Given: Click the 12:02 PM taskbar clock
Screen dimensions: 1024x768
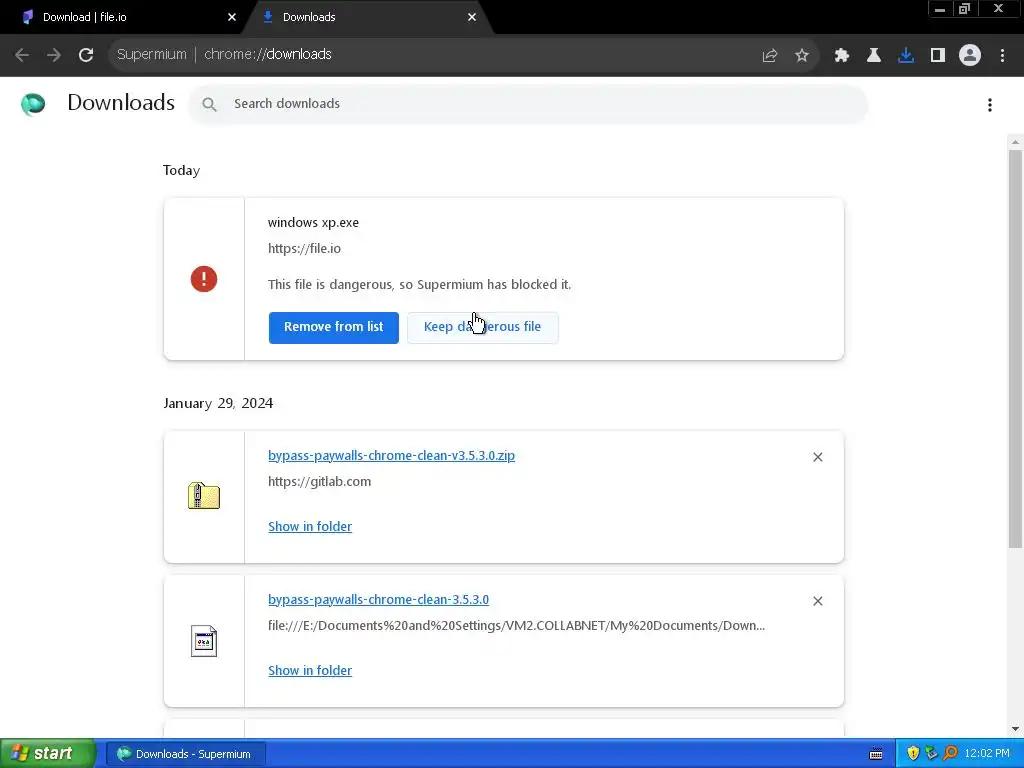Looking at the screenshot, I should [x=987, y=754].
